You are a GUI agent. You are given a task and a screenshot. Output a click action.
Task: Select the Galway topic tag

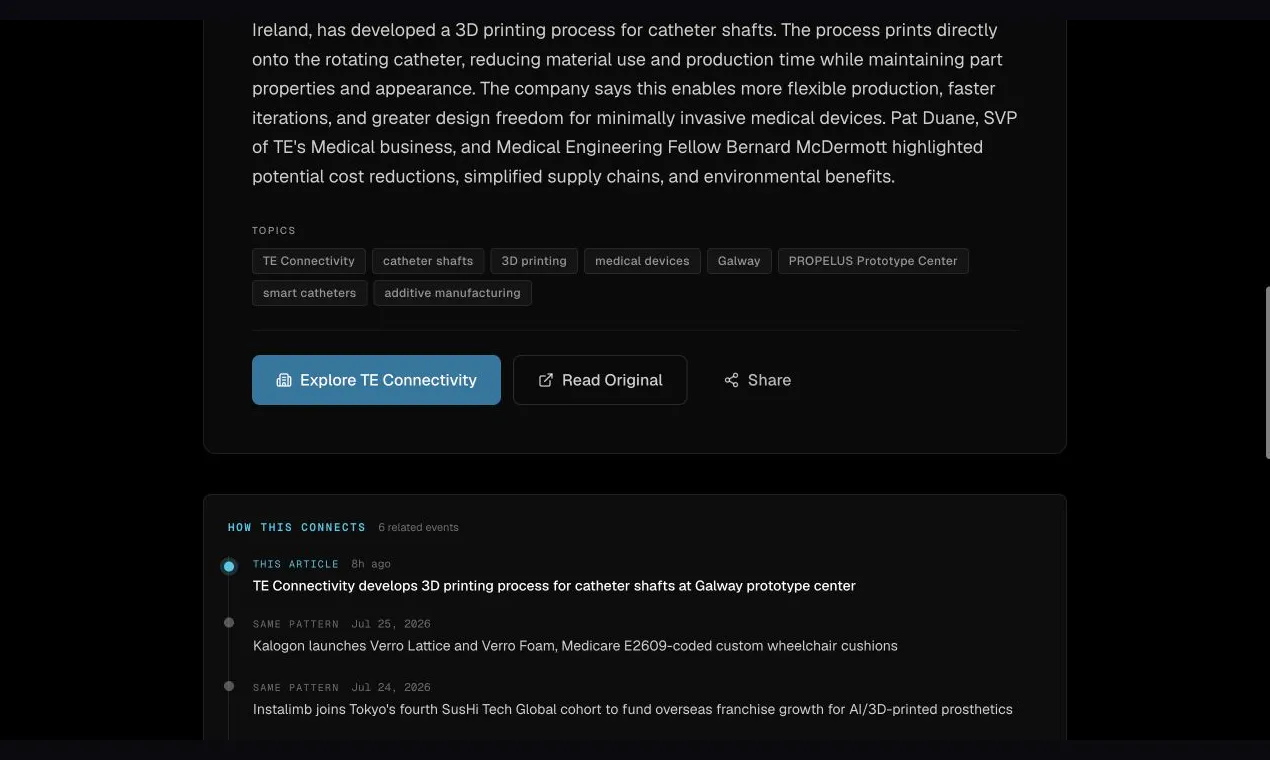[x=739, y=261]
